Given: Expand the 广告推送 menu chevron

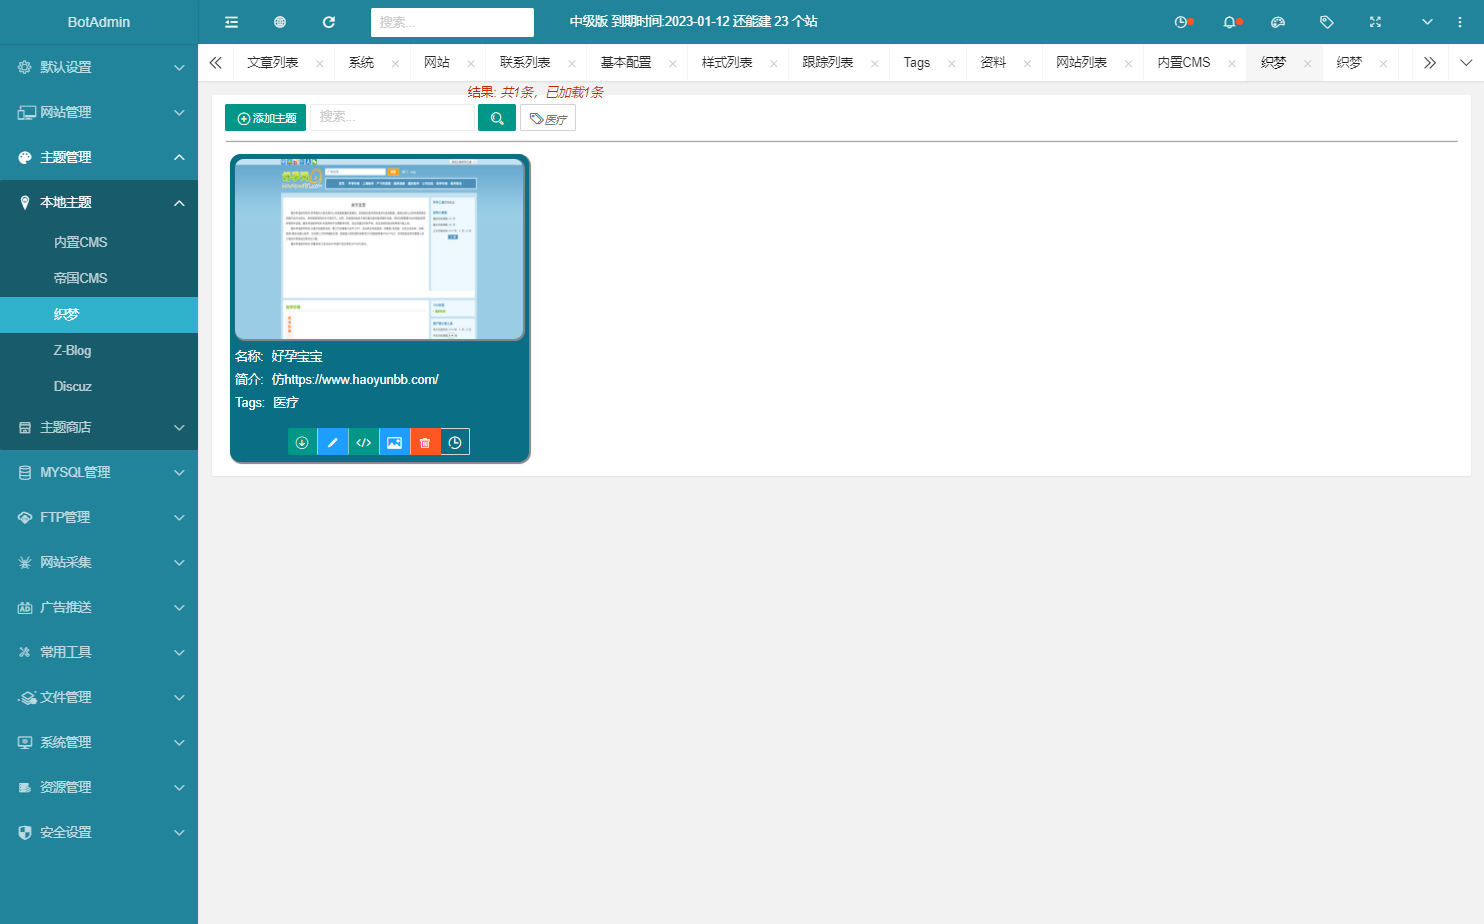Looking at the screenshot, I should (179, 607).
